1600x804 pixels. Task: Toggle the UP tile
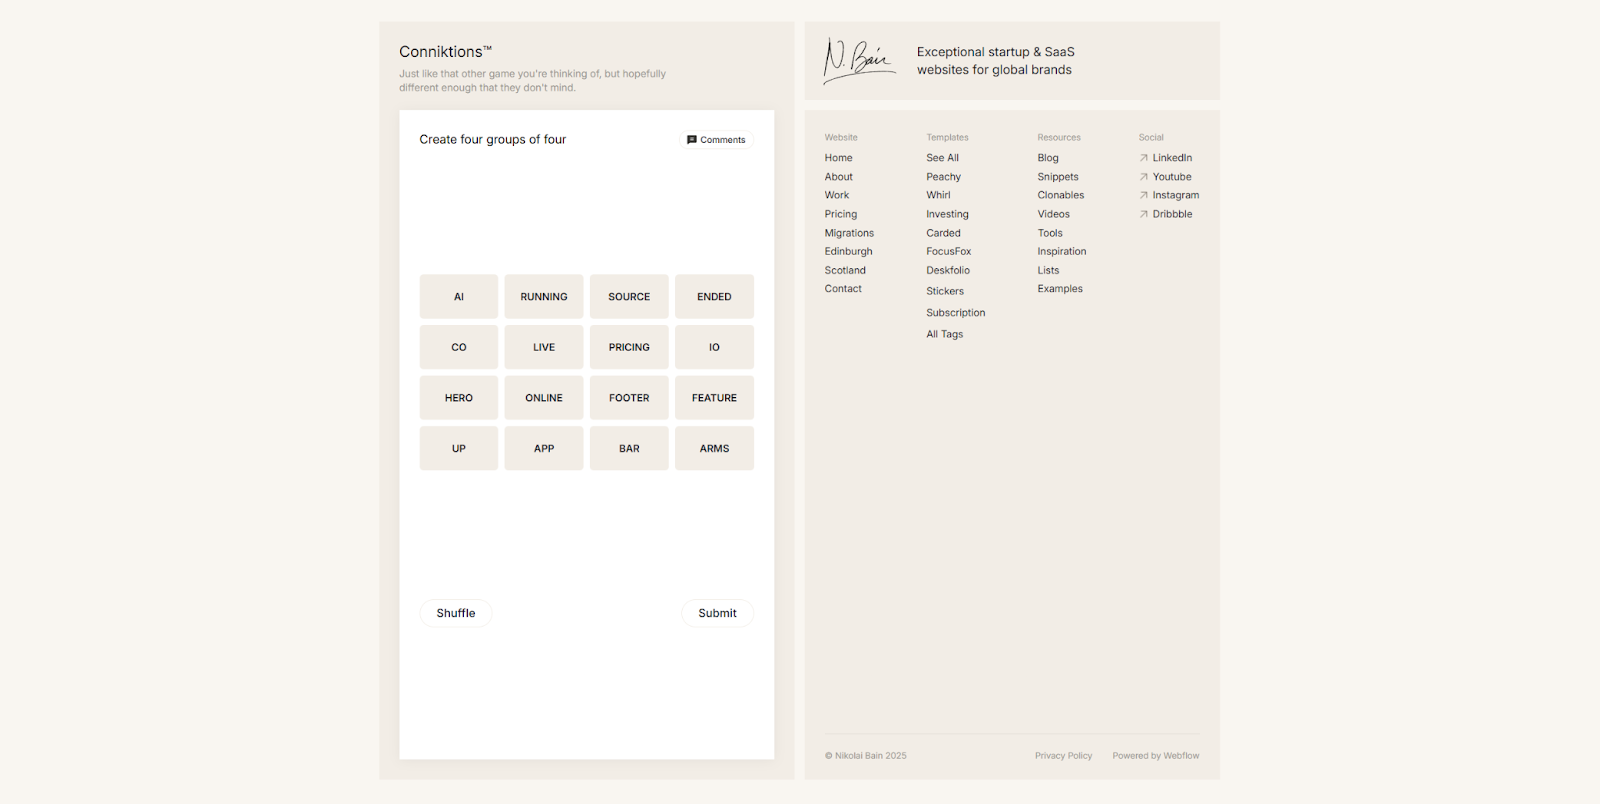tap(459, 449)
